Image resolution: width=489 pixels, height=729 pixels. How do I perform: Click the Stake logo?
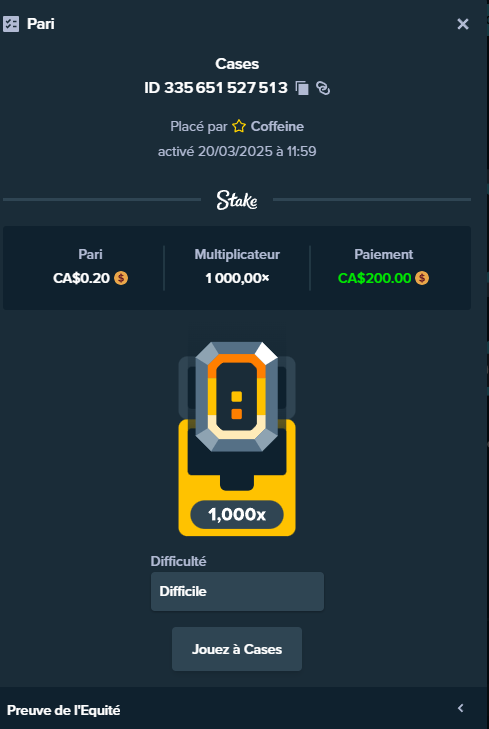(x=237, y=200)
